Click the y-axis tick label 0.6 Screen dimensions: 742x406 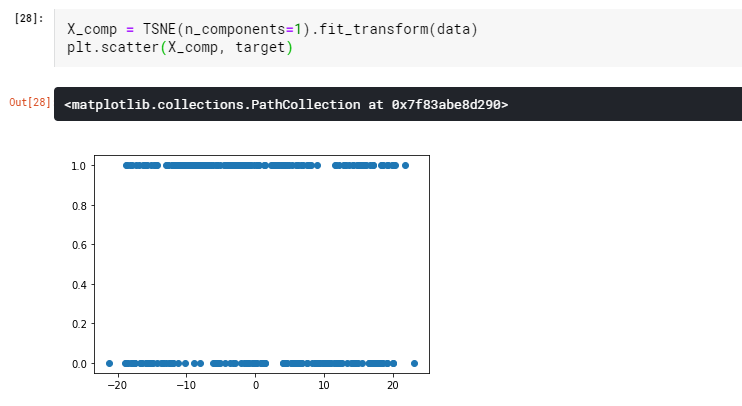[79, 245]
